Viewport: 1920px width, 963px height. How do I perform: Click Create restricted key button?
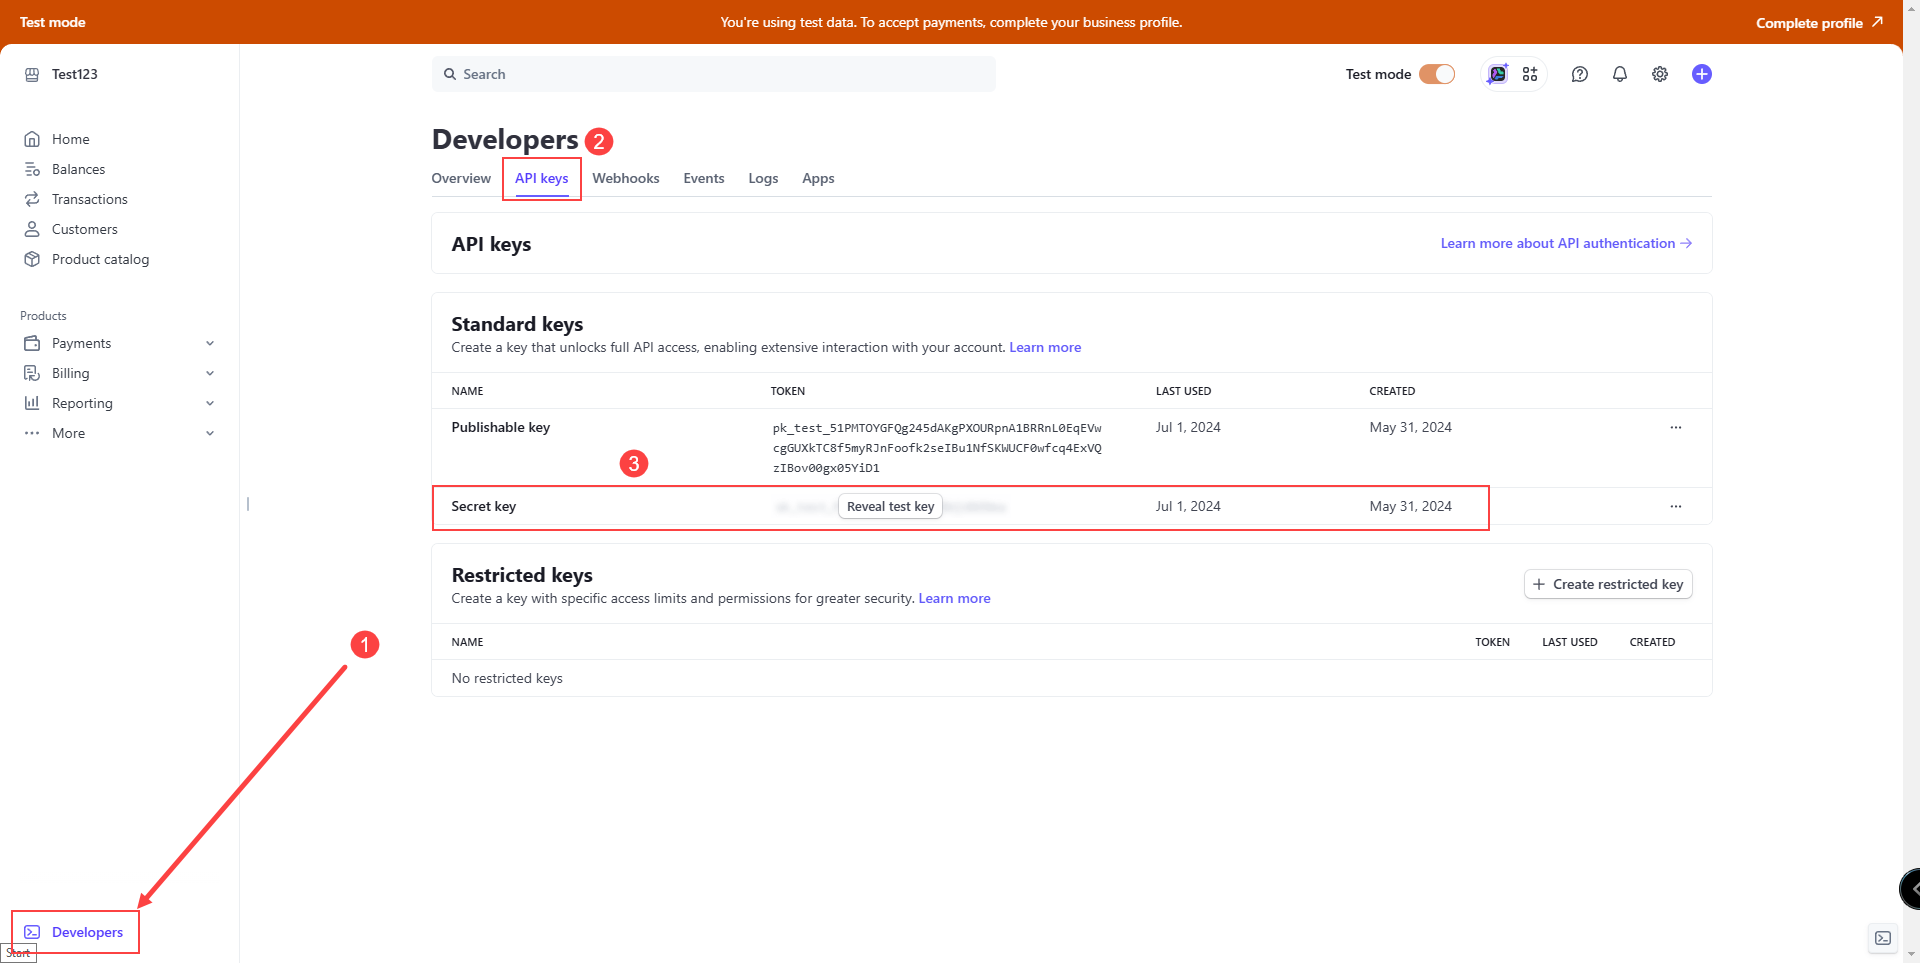pyautogui.click(x=1607, y=584)
